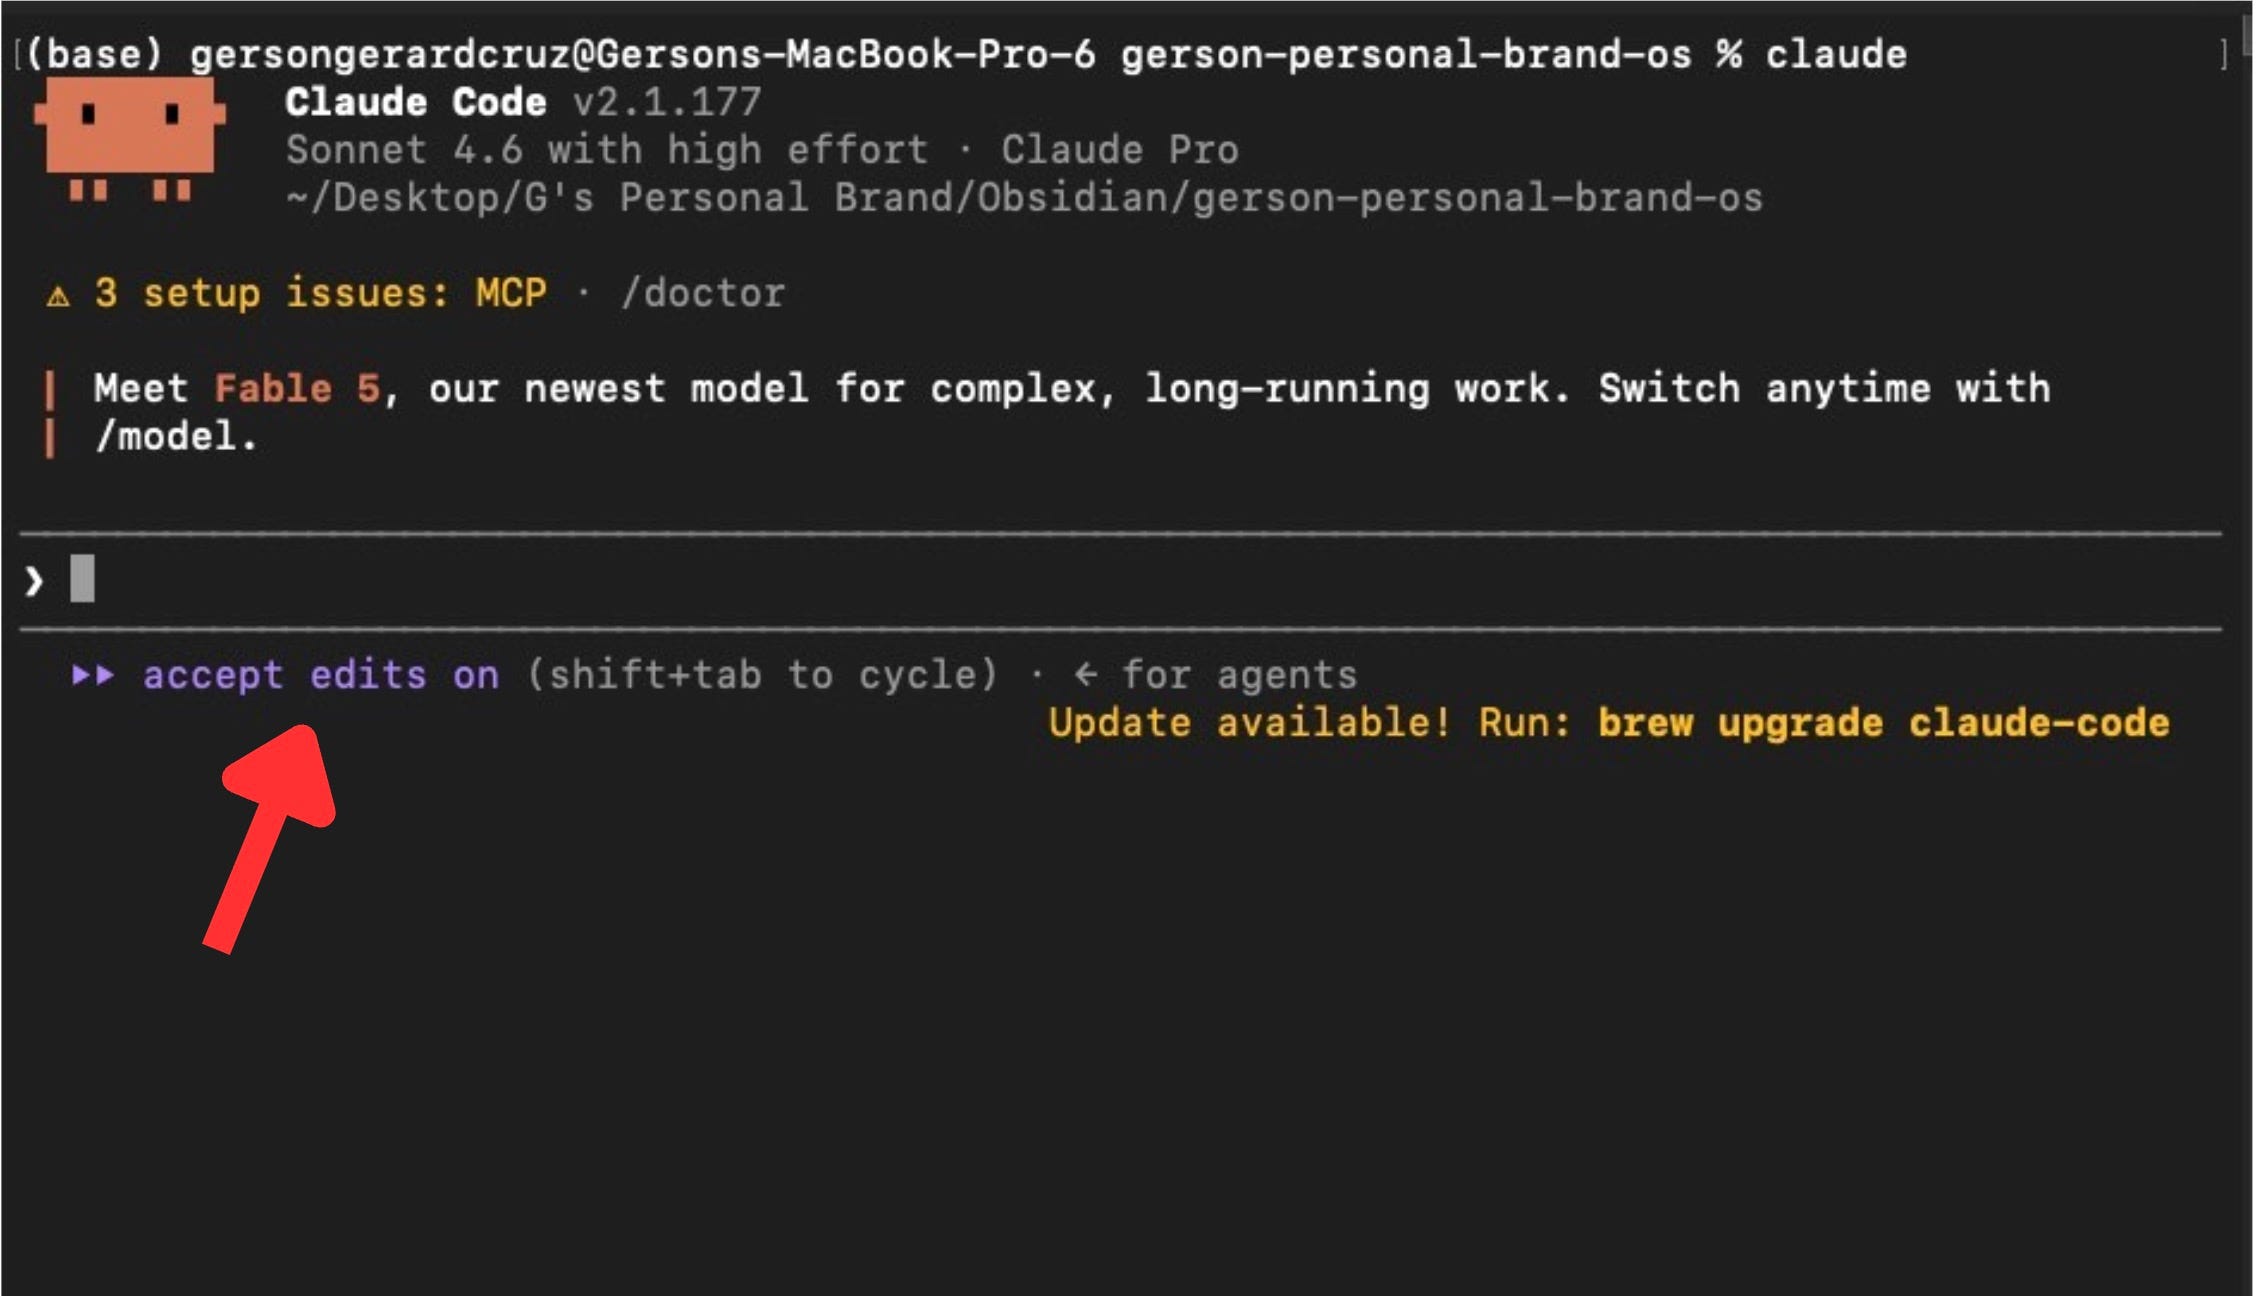The width and height of the screenshot is (2256, 1296).
Task: Click the Claude Code pixel mascot icon
Action: click(x=130, y=140)
